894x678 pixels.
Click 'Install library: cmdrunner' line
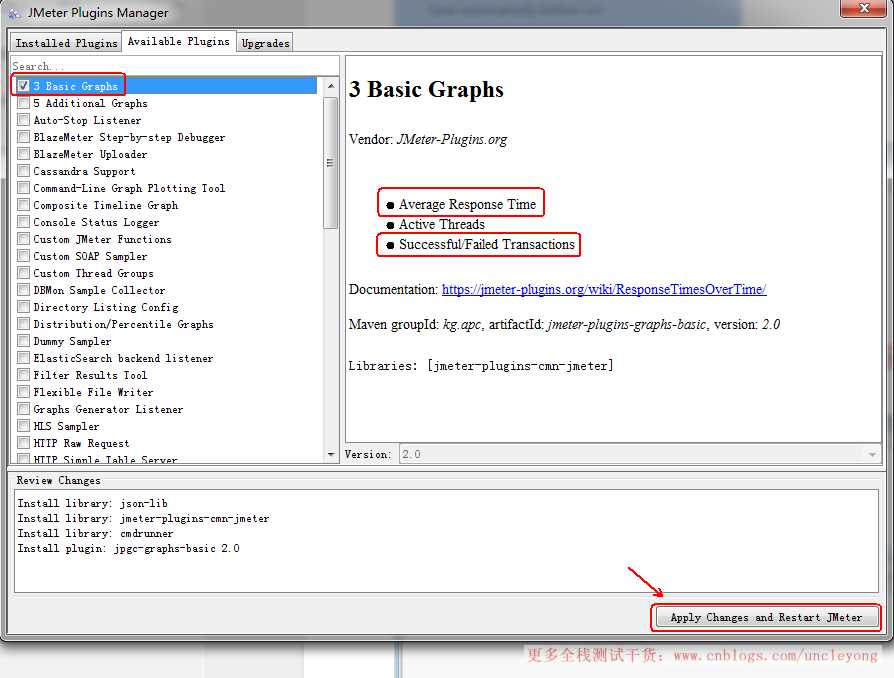point(95,533)
